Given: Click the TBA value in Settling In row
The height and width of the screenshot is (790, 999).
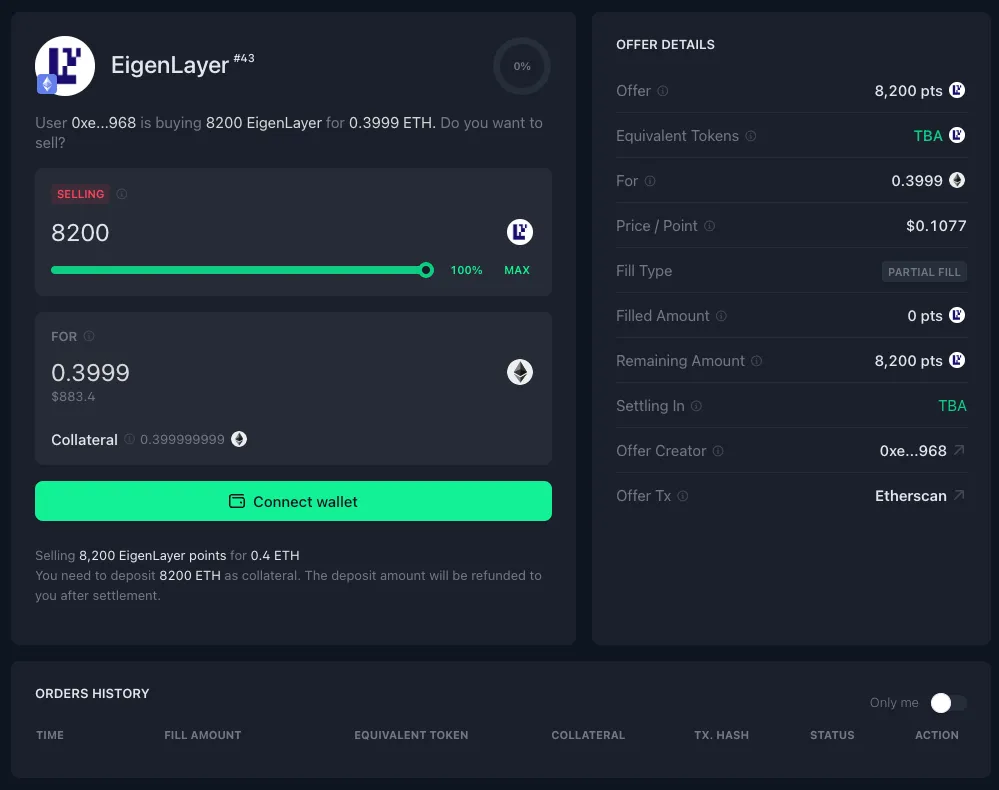Looking at the screenshot, I should point(952,406).
